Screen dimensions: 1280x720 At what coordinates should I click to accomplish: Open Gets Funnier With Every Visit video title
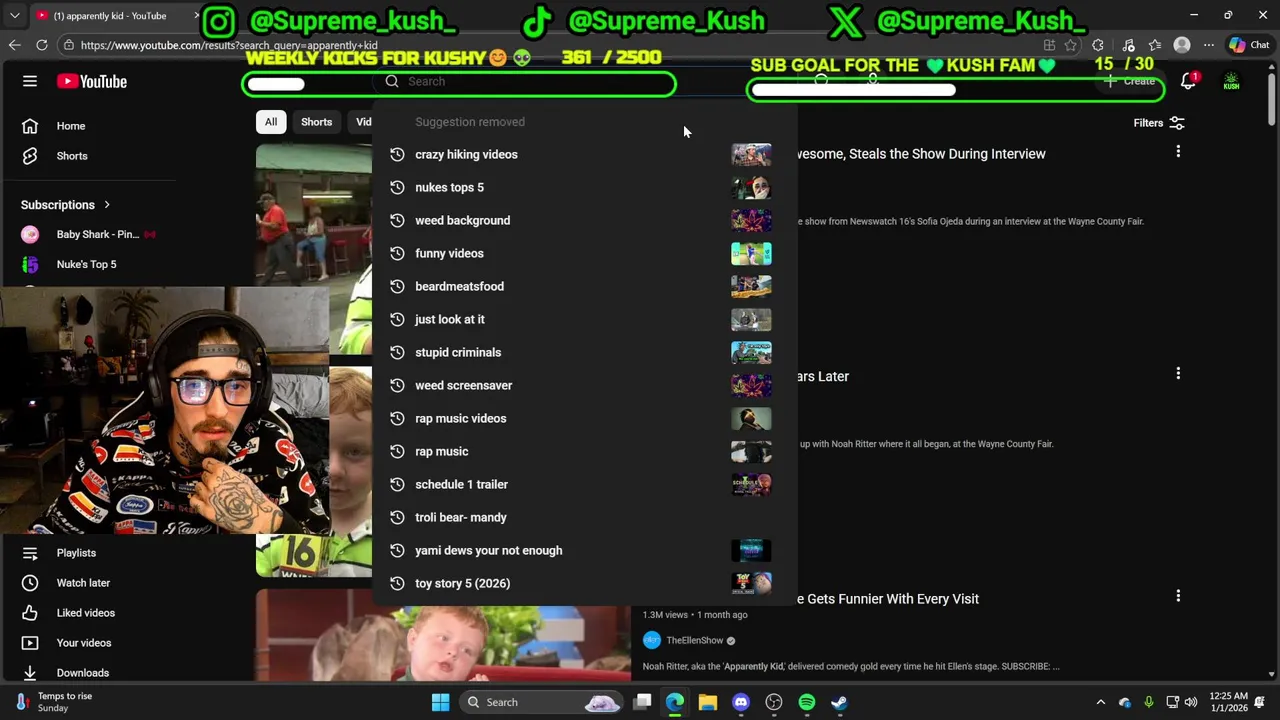[x=889, y=599]
